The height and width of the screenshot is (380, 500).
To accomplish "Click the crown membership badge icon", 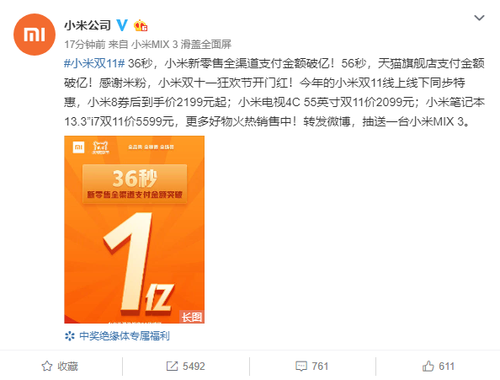I will (141, 25).
